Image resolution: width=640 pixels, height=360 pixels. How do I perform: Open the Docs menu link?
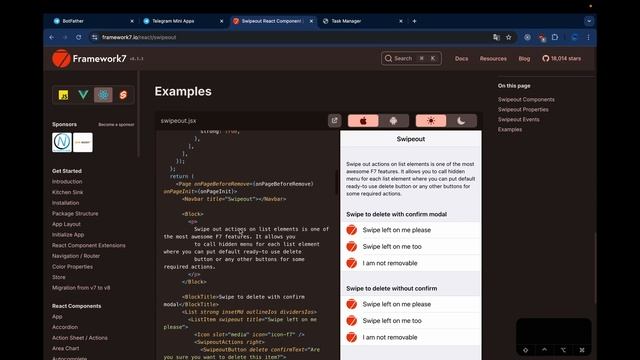tap(462, 58)
